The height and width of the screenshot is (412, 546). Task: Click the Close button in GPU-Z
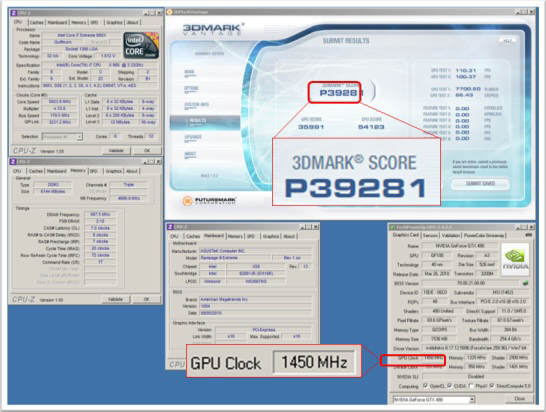pos(520,399)
